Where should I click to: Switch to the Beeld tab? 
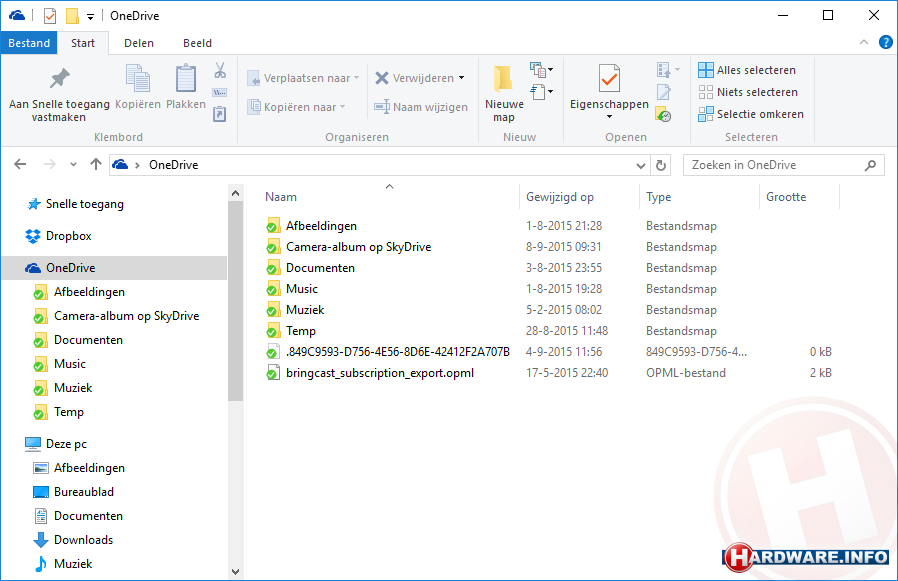pos(197,43)
